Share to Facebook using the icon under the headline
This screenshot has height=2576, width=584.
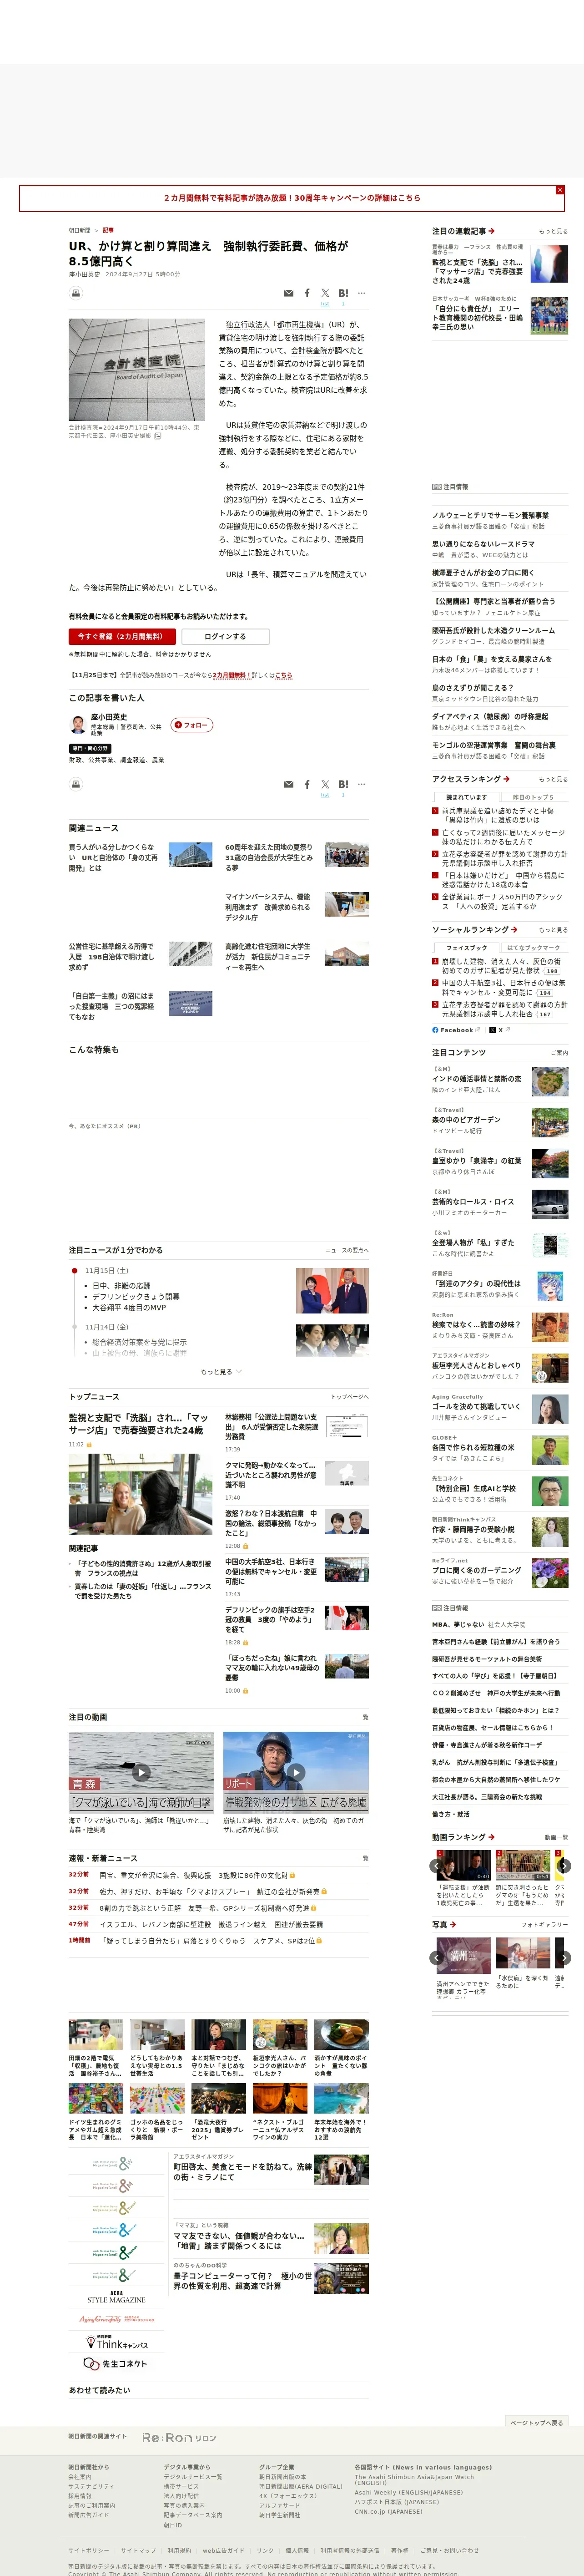(307, 293)
